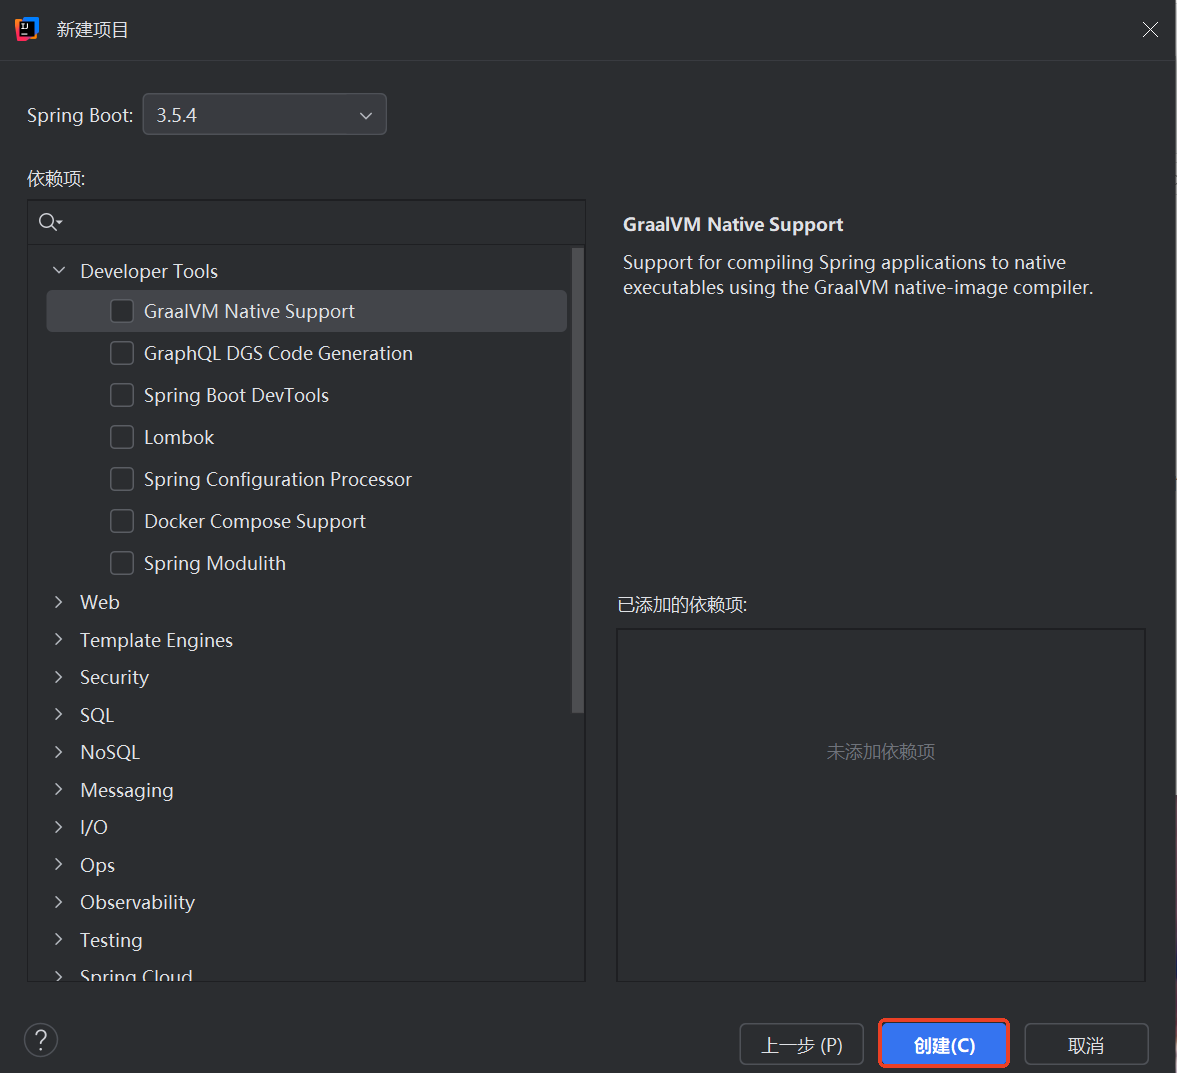1177x1073 pixels.
Task: Enable the Lombok dependency checkbox
Action: point(122,437)
